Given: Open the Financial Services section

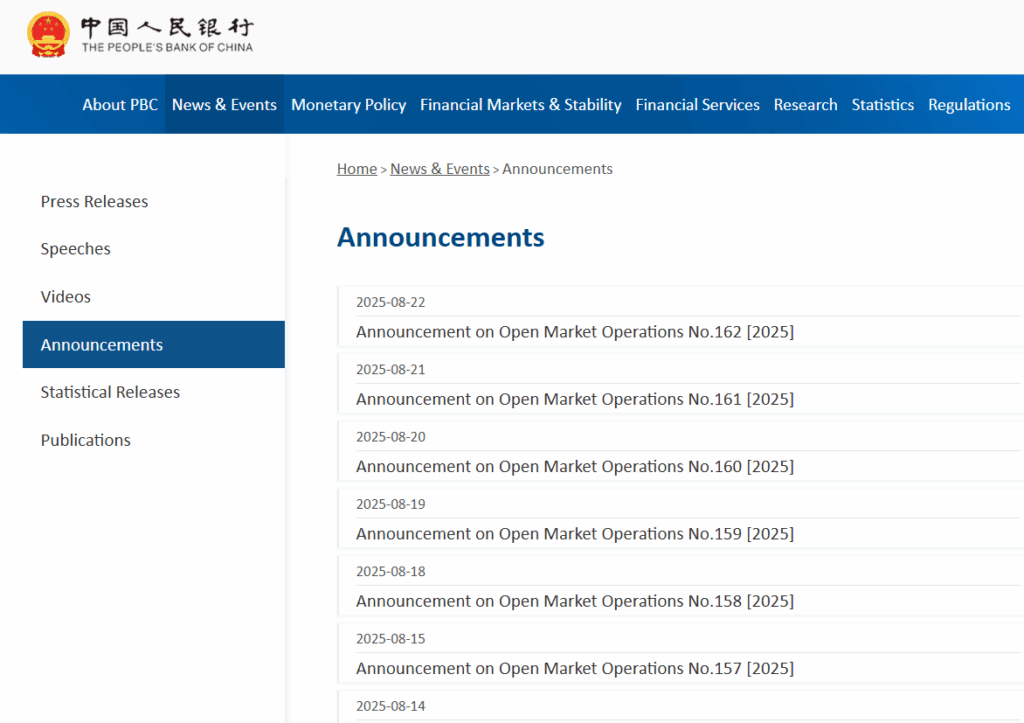Looking at the screenshot, I should (697, 104).
